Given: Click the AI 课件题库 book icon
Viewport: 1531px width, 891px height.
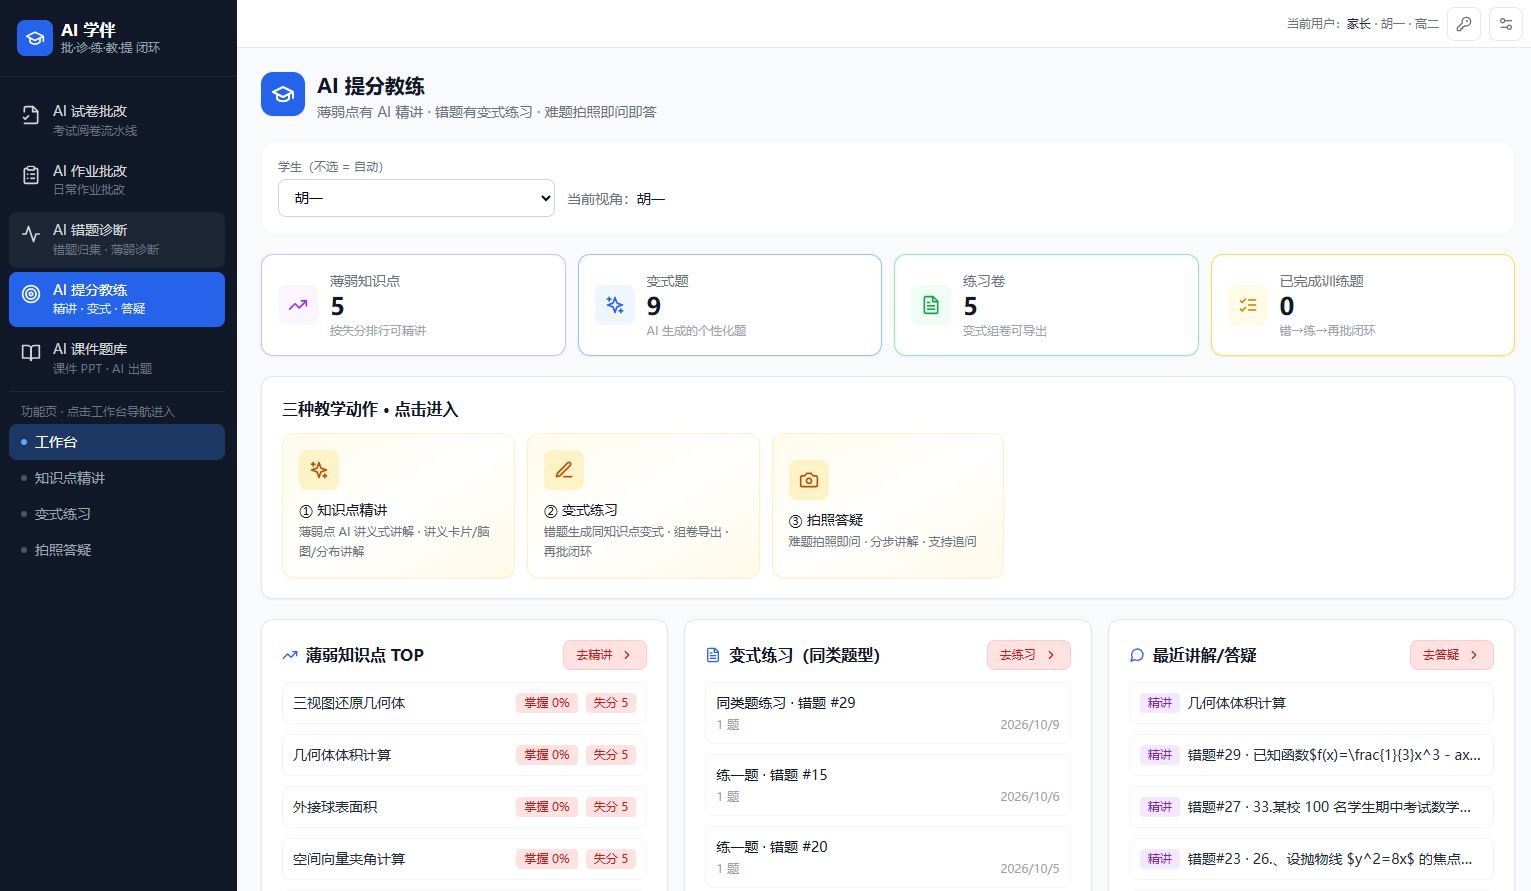Looking at the screenshot, I should pos(31,353).
